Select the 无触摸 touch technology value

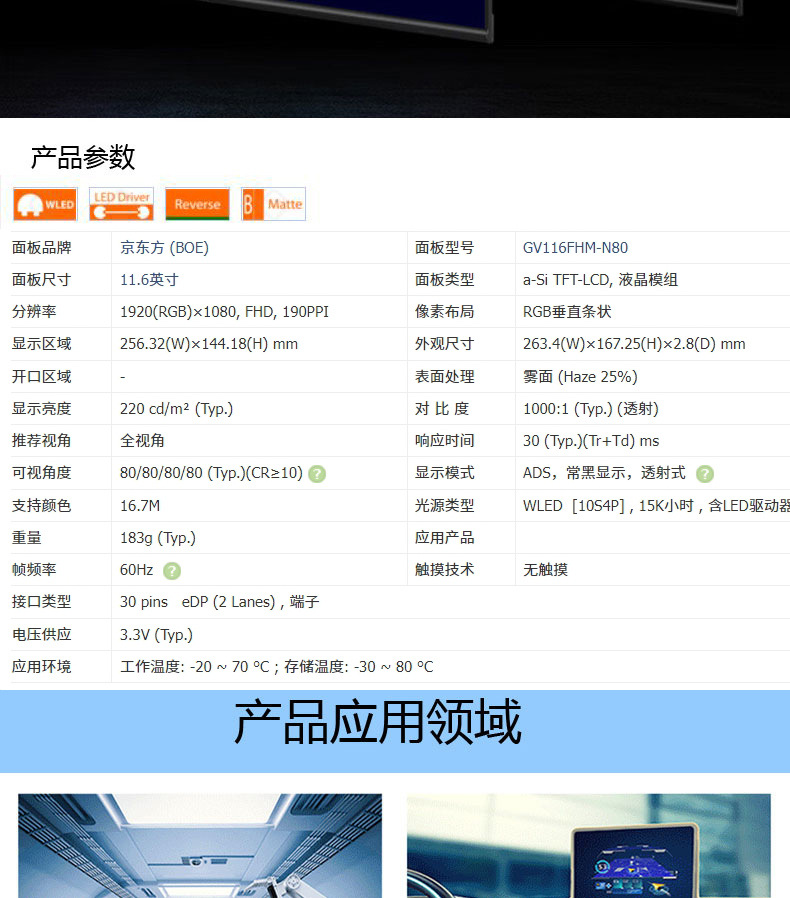pyautogui.click(x=545, y=569)
